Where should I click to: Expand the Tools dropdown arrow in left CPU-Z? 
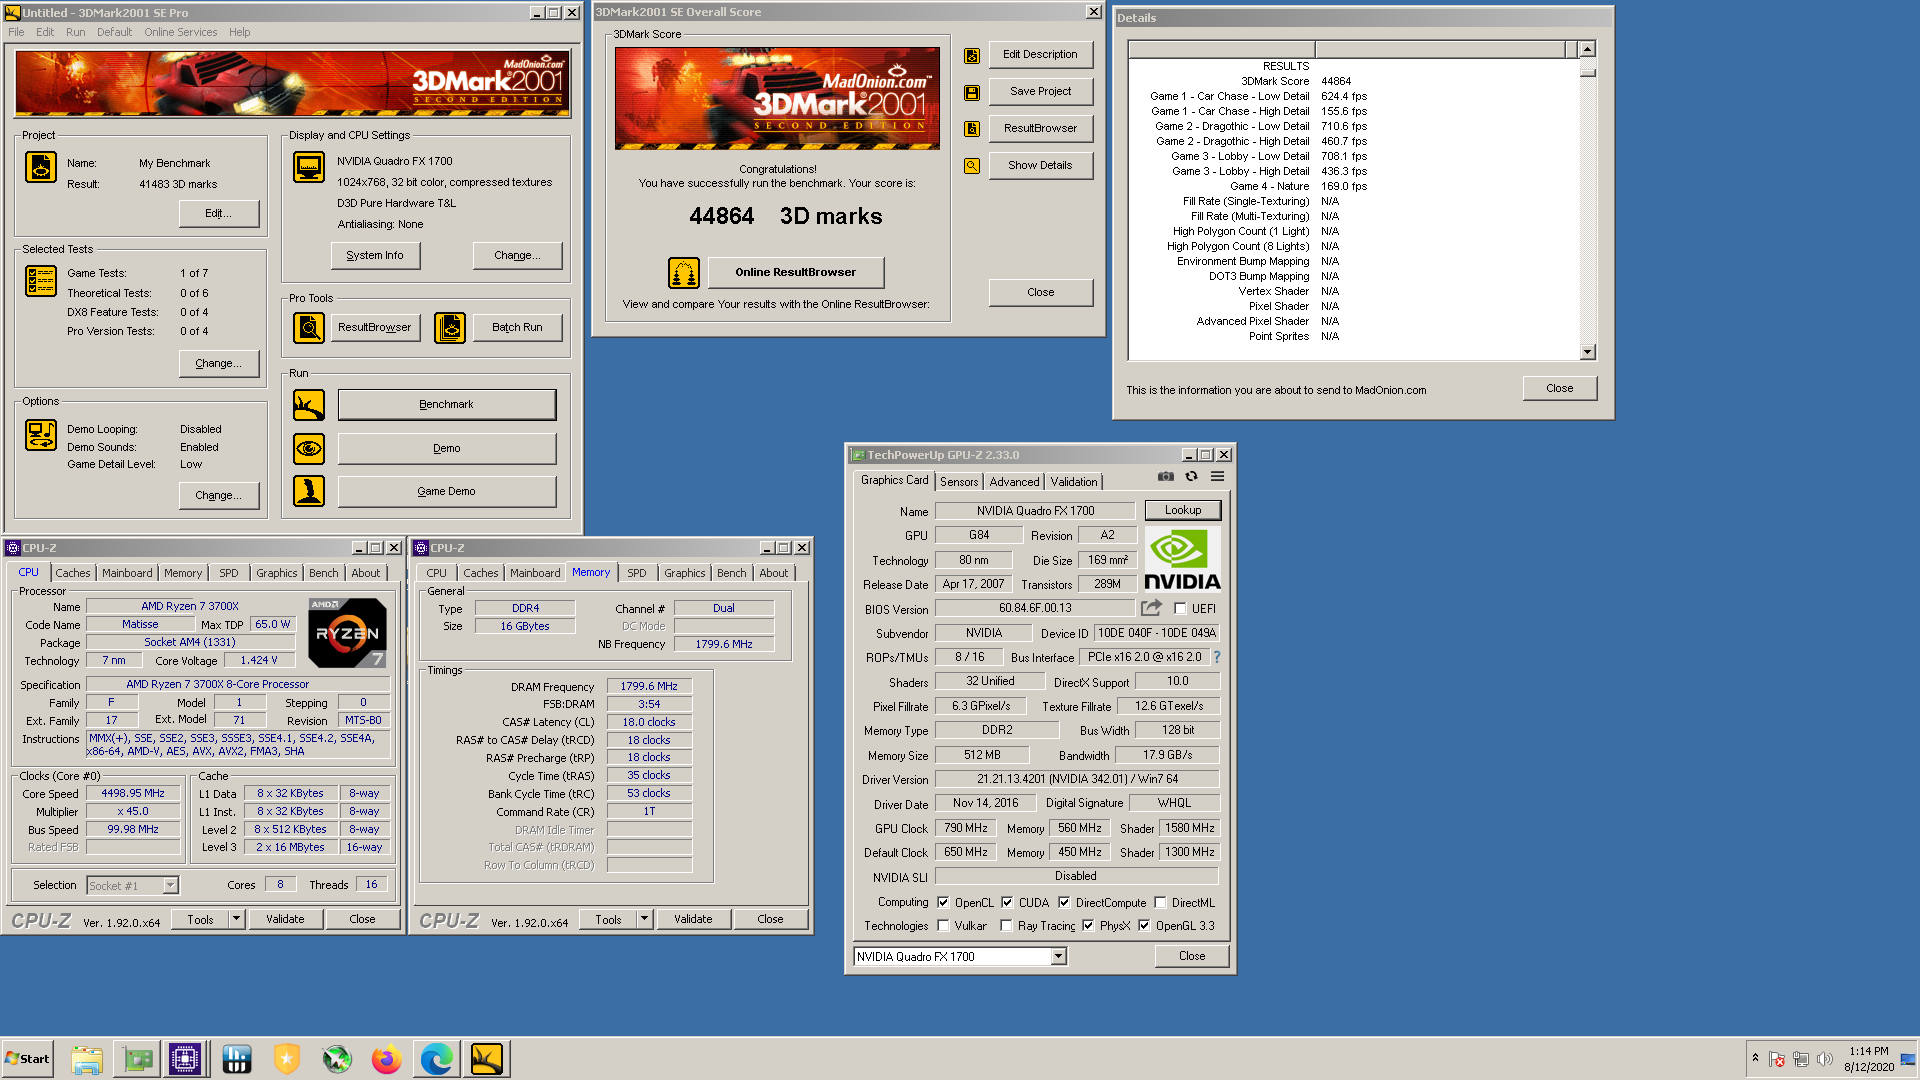tap(237, 919)
